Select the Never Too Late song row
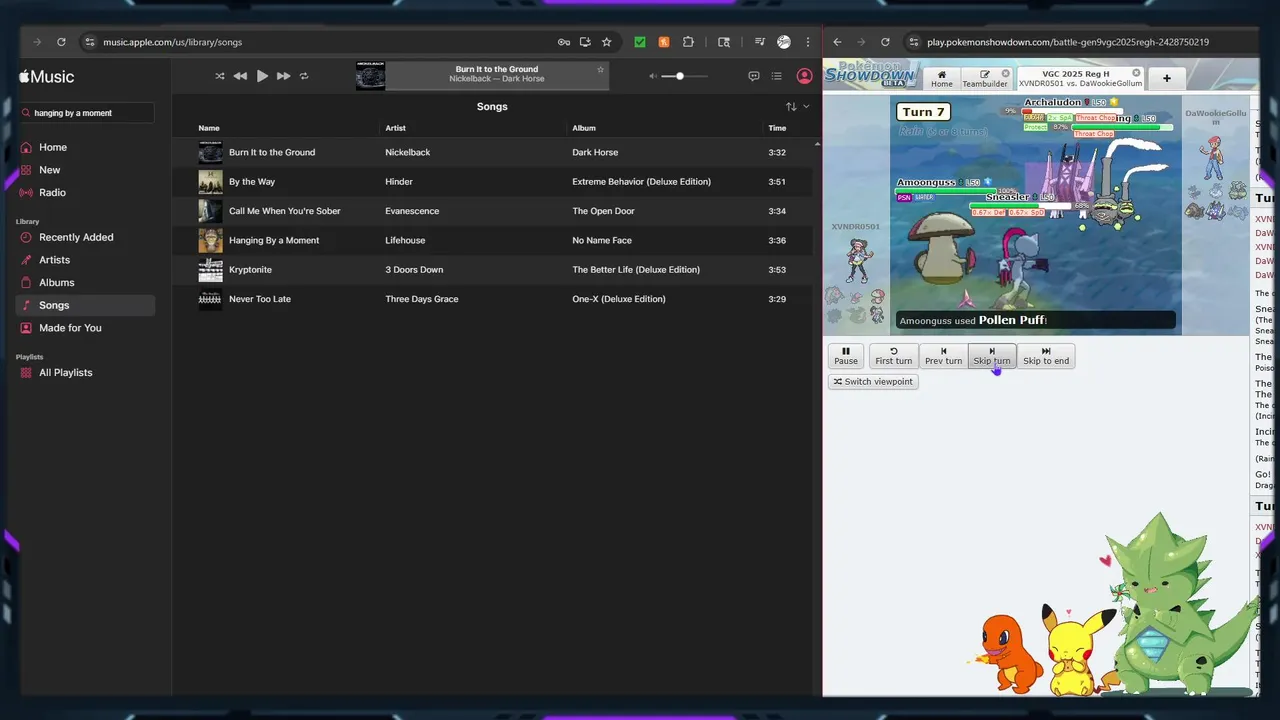This screenshot has height=720, width=1280. click(494, 299)
